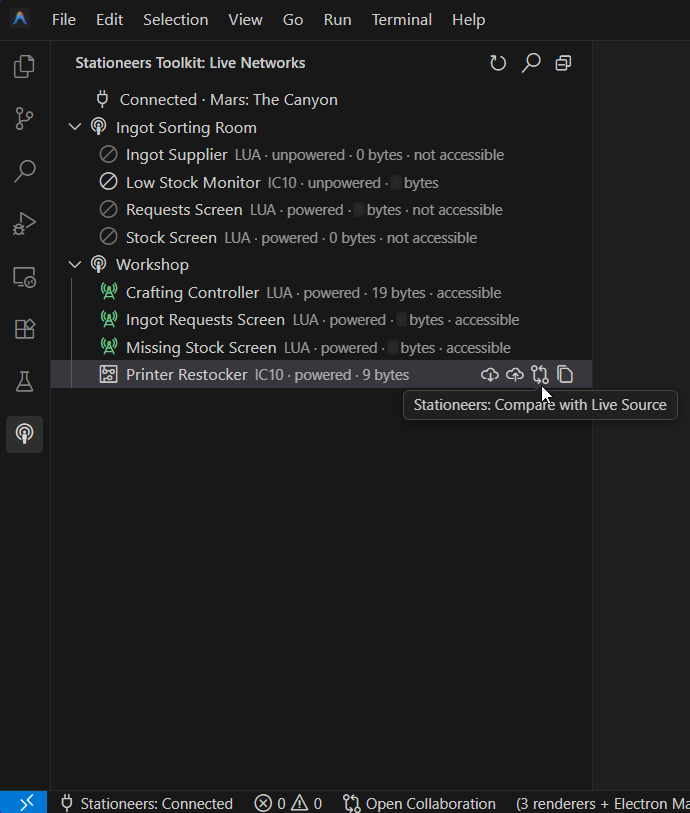
Task: Click the upload to device cloud icon
Action: click(515, 374)
